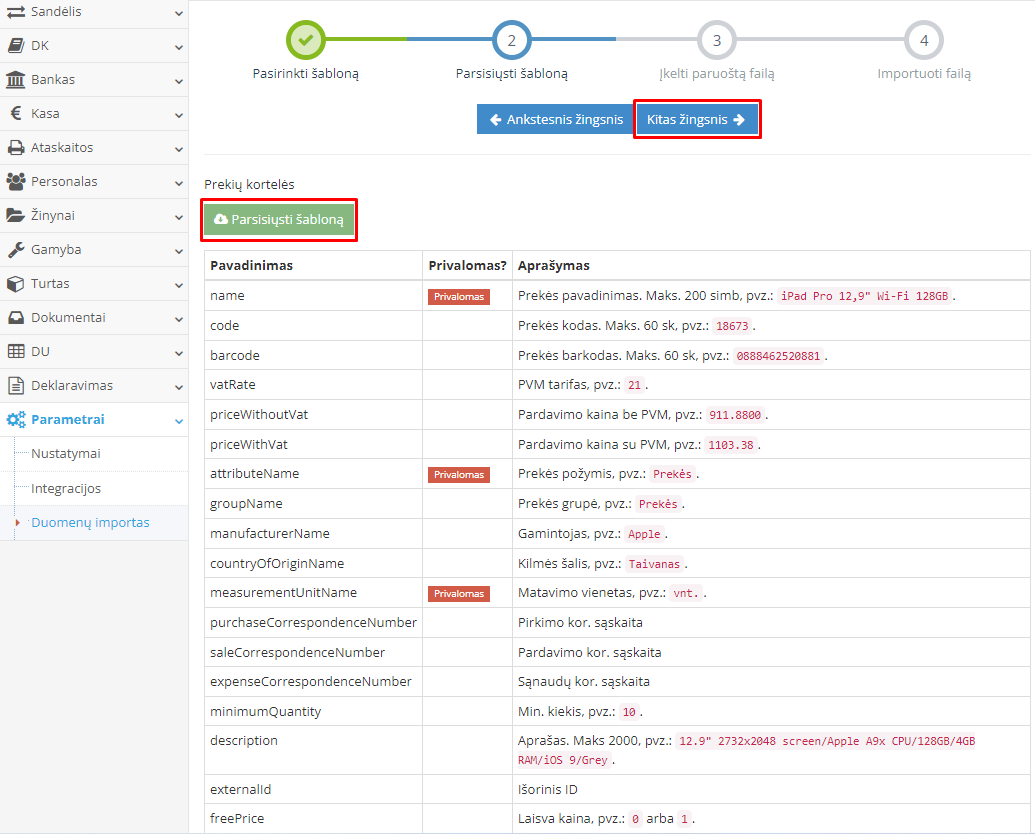Go back with Ankstesnis žingsnis button
The height and width of the screenshot is (834, 1035).
(554, 120)
